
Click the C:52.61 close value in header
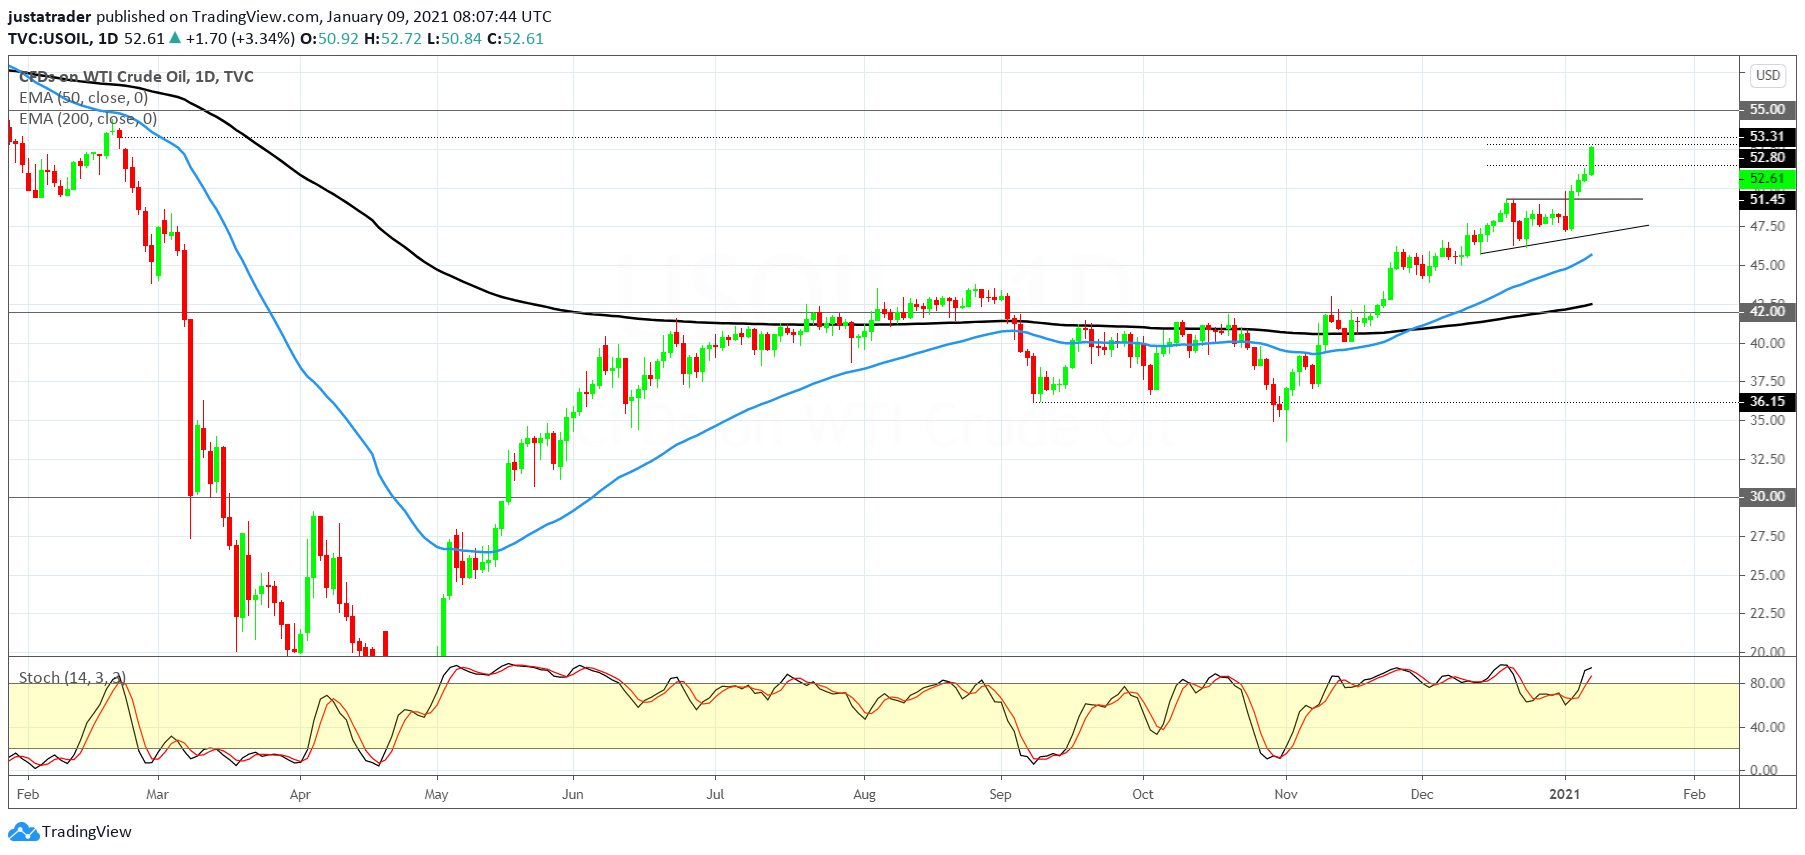pos(515,39)
